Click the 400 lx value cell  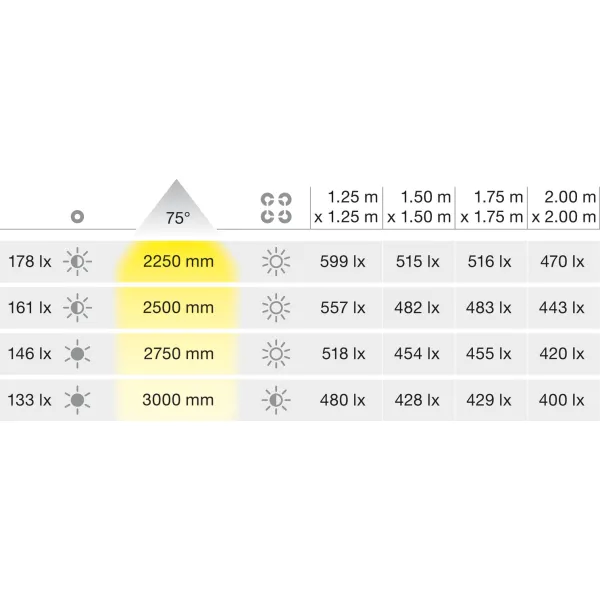coord(561,400)
